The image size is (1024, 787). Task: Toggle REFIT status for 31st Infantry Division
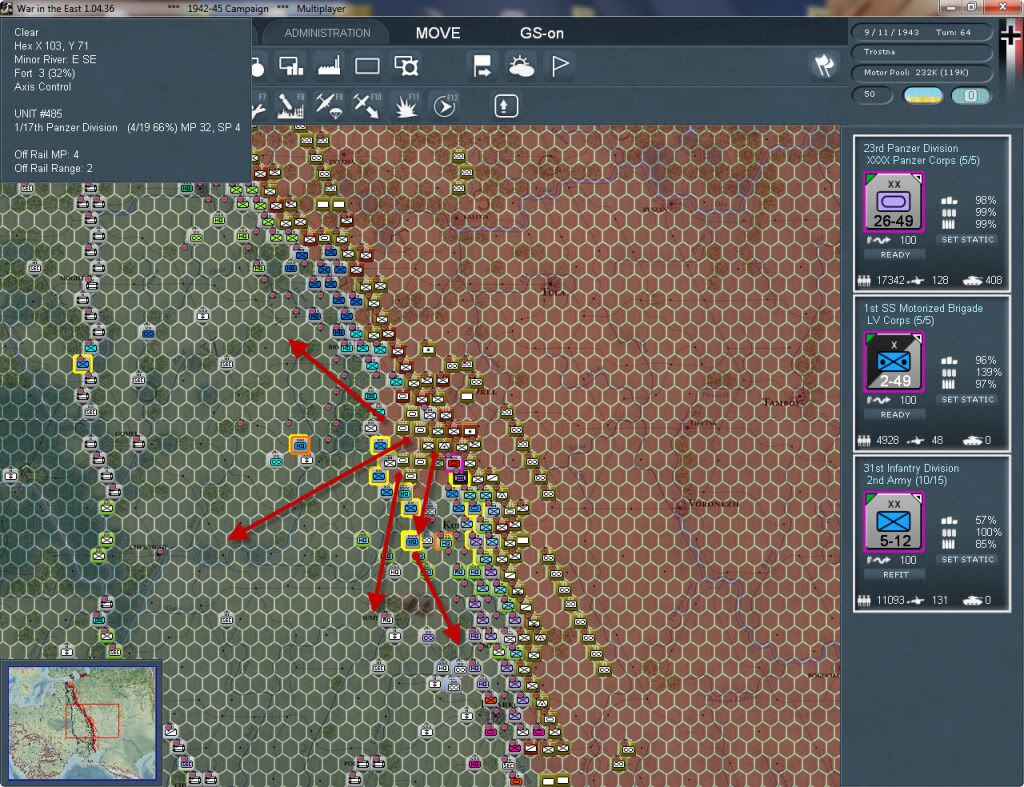pyautogui.click(x=895, y=575)
